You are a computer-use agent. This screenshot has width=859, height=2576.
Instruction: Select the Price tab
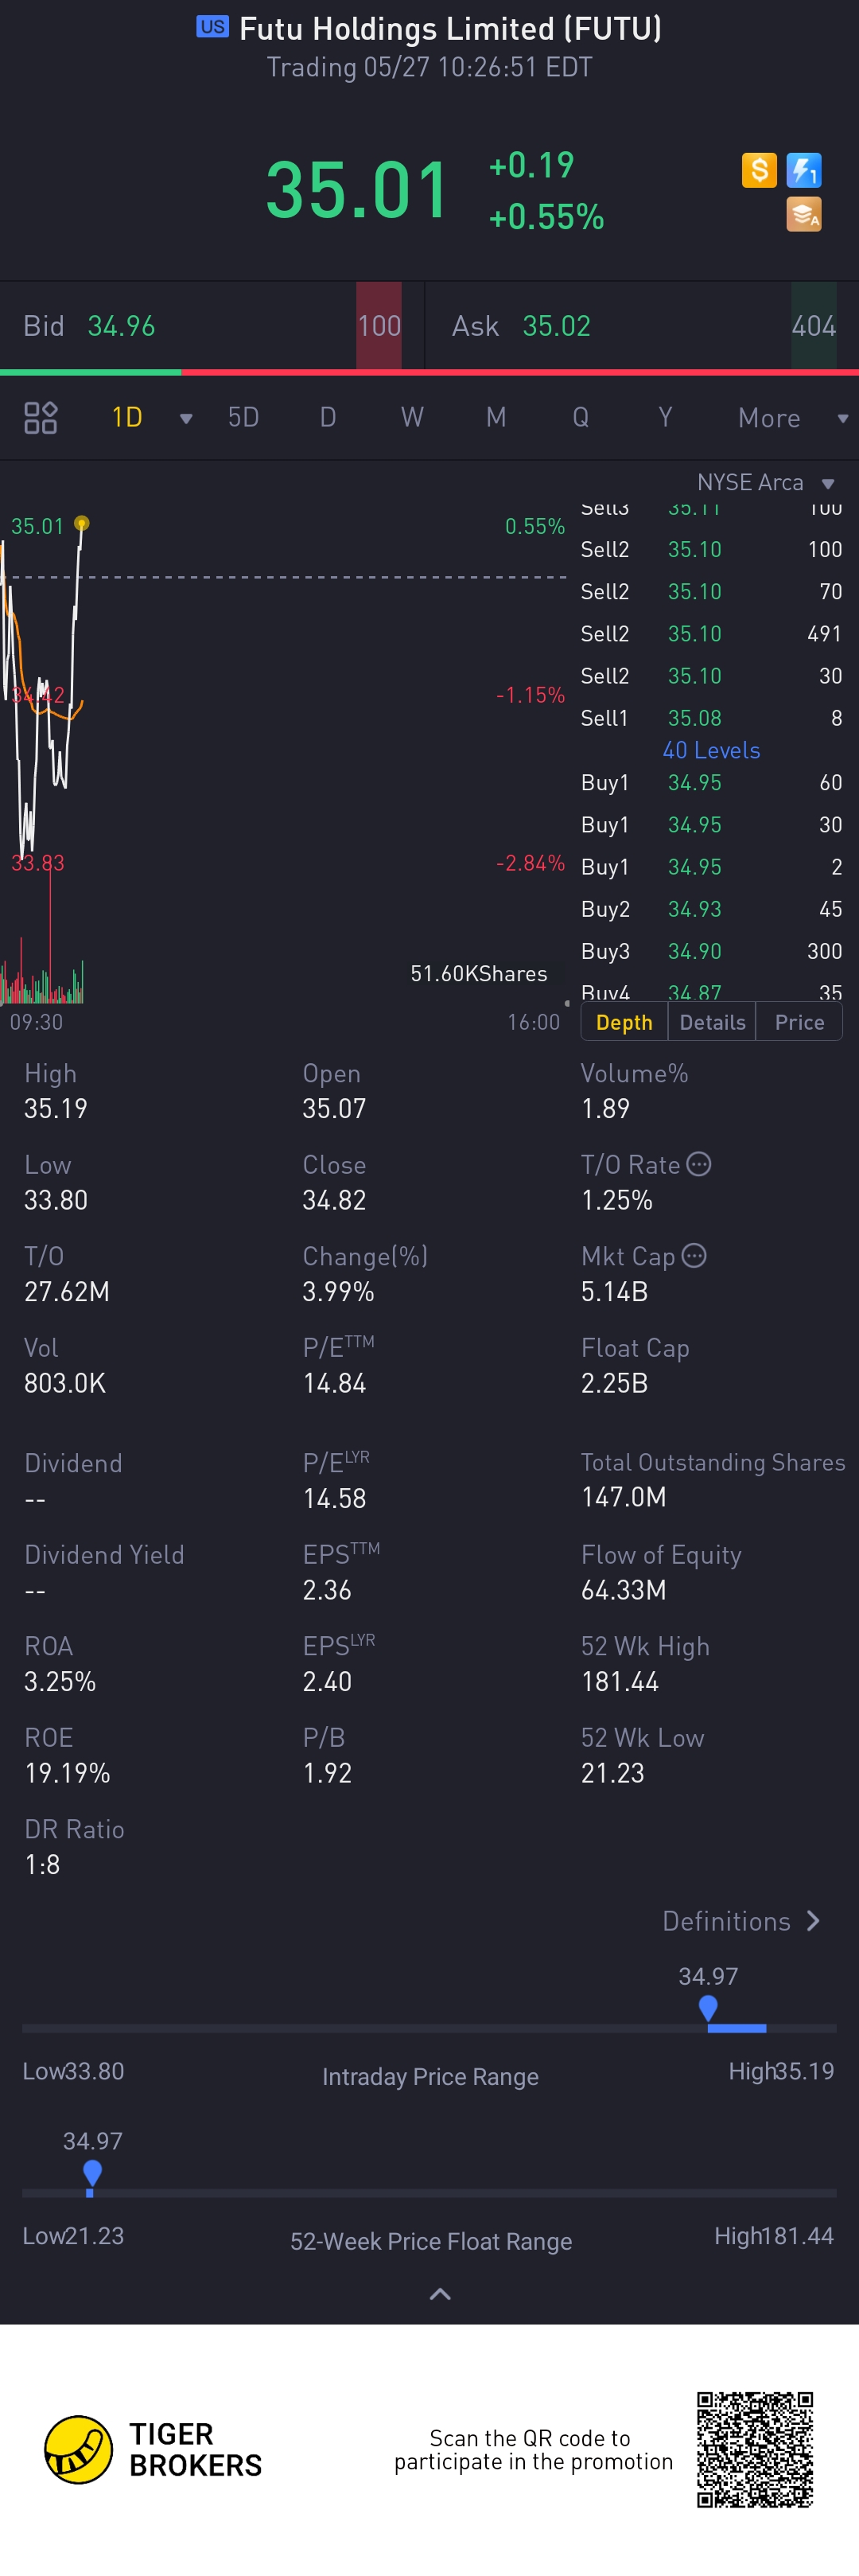coord(800,1022)
